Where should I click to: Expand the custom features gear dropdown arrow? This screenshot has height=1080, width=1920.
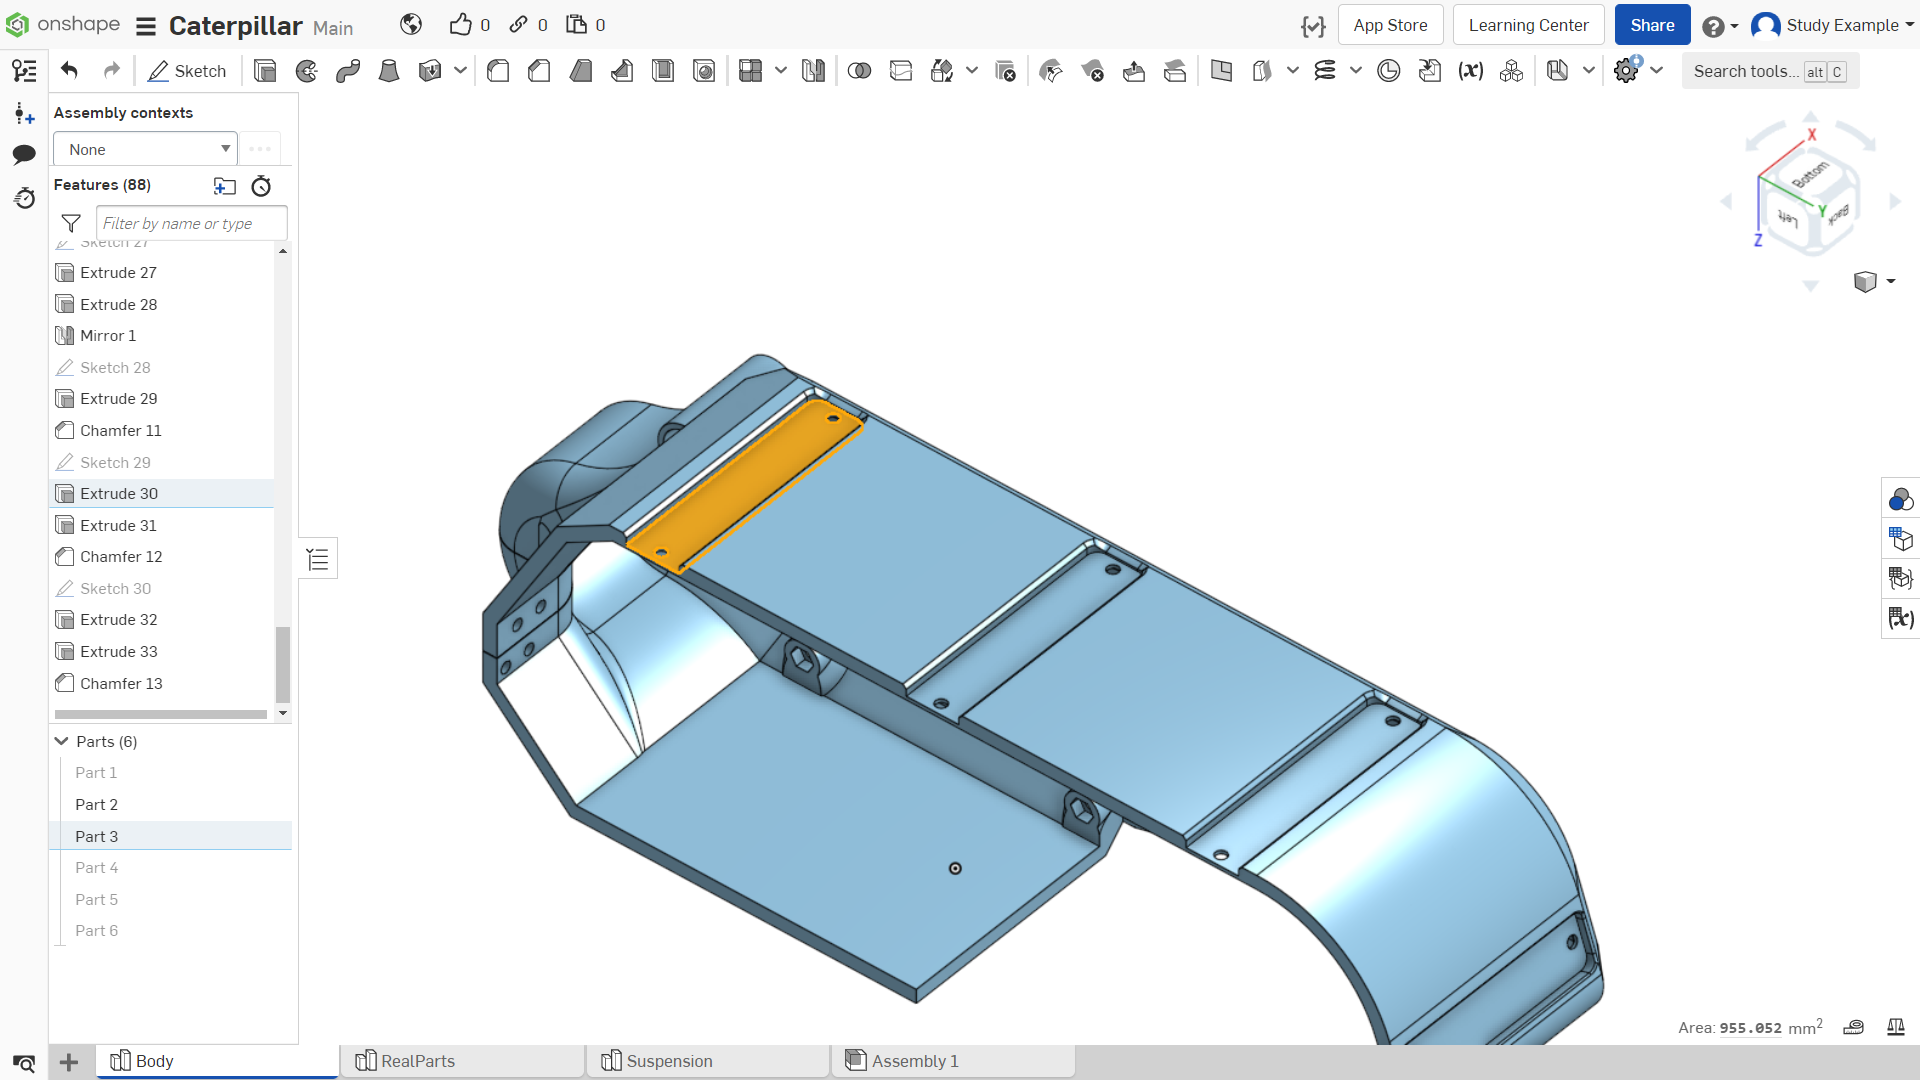pyautogui.click(x=1657, y=71)
